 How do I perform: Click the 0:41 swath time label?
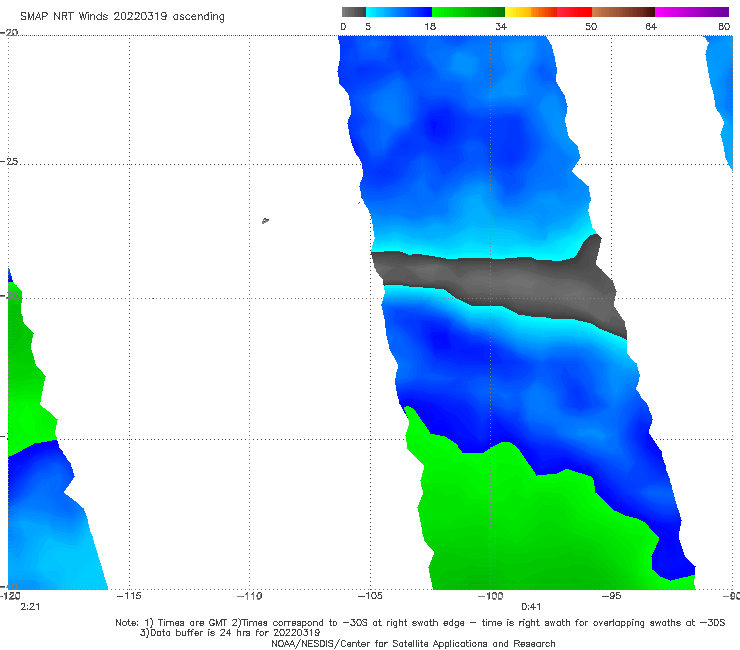[531, 607]
